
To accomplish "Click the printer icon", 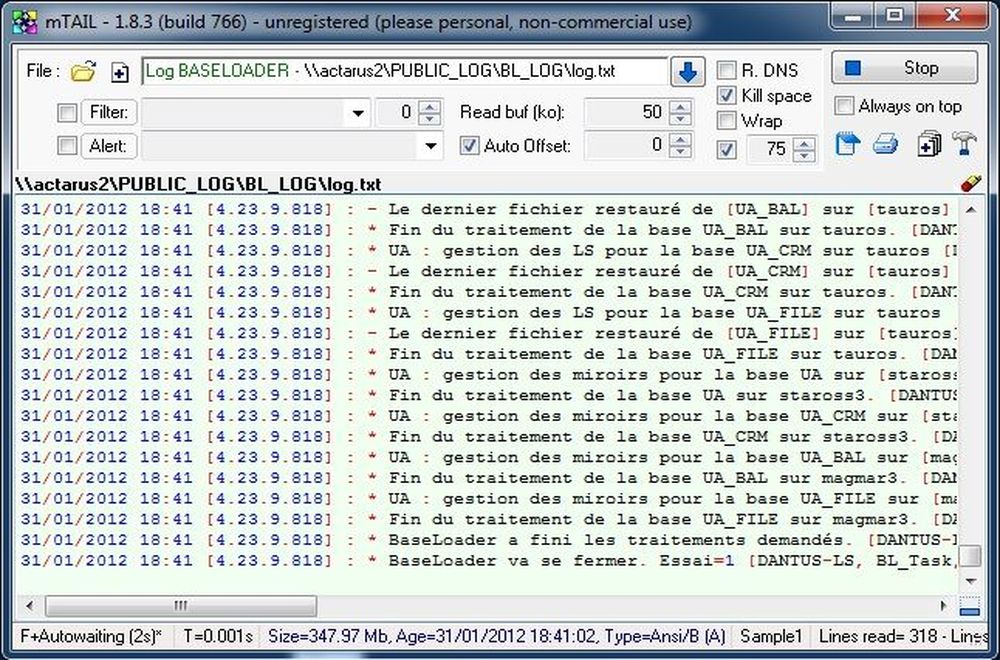I will (x=885, y=145).
